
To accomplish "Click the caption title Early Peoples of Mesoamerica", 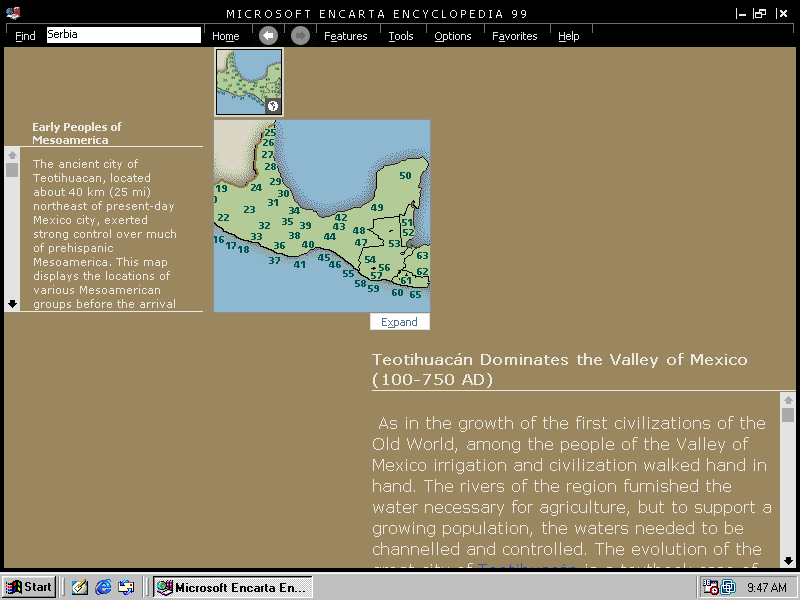I will (x=77, y=133).
